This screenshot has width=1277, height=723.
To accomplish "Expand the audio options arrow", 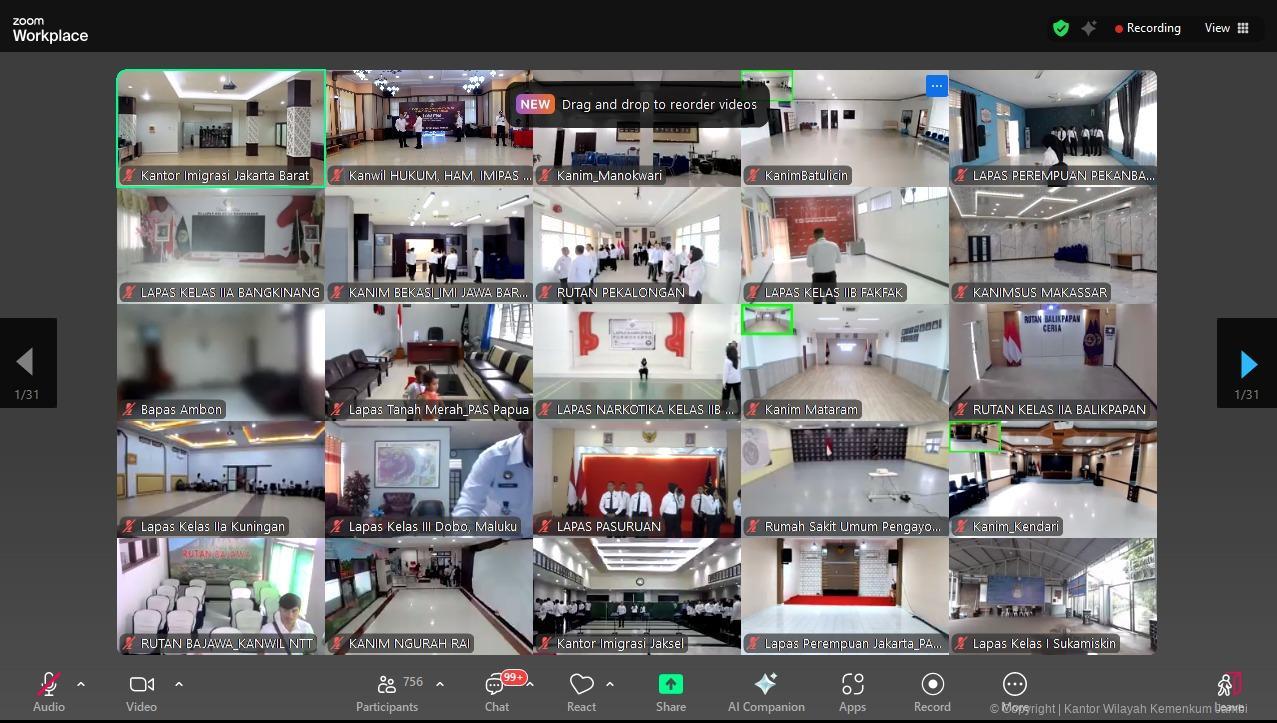I will pos(81,684).
